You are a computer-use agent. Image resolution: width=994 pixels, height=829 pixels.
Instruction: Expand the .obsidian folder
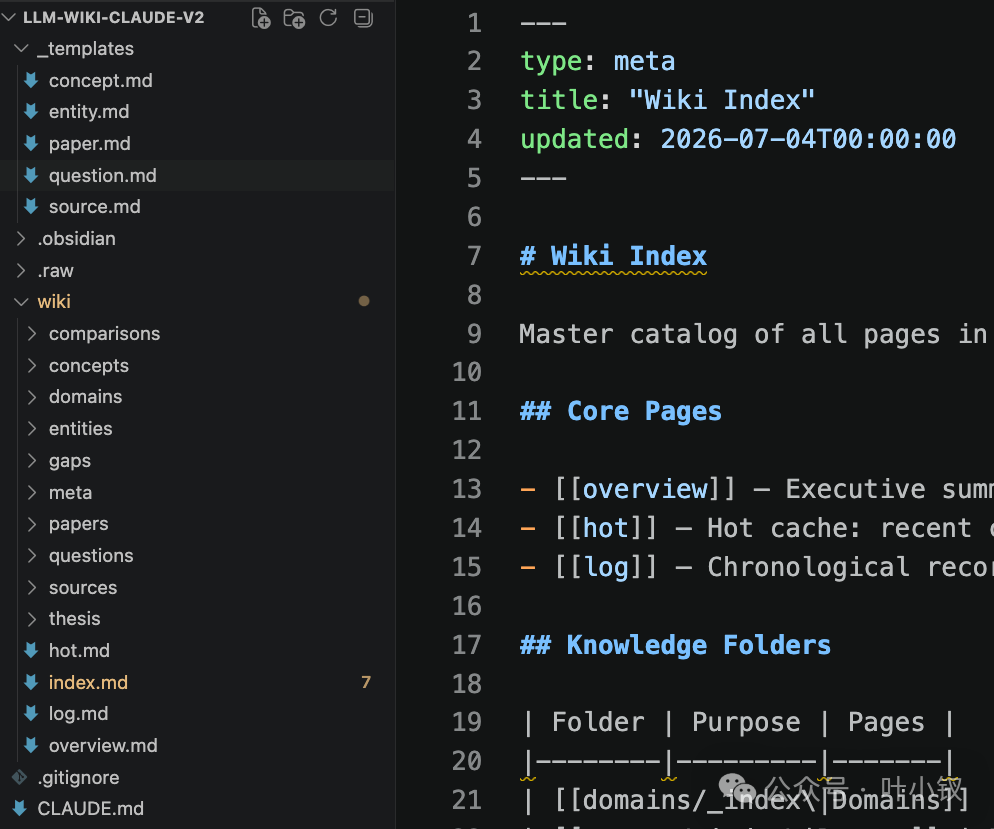pyautogui.click(x=21, y=238)
